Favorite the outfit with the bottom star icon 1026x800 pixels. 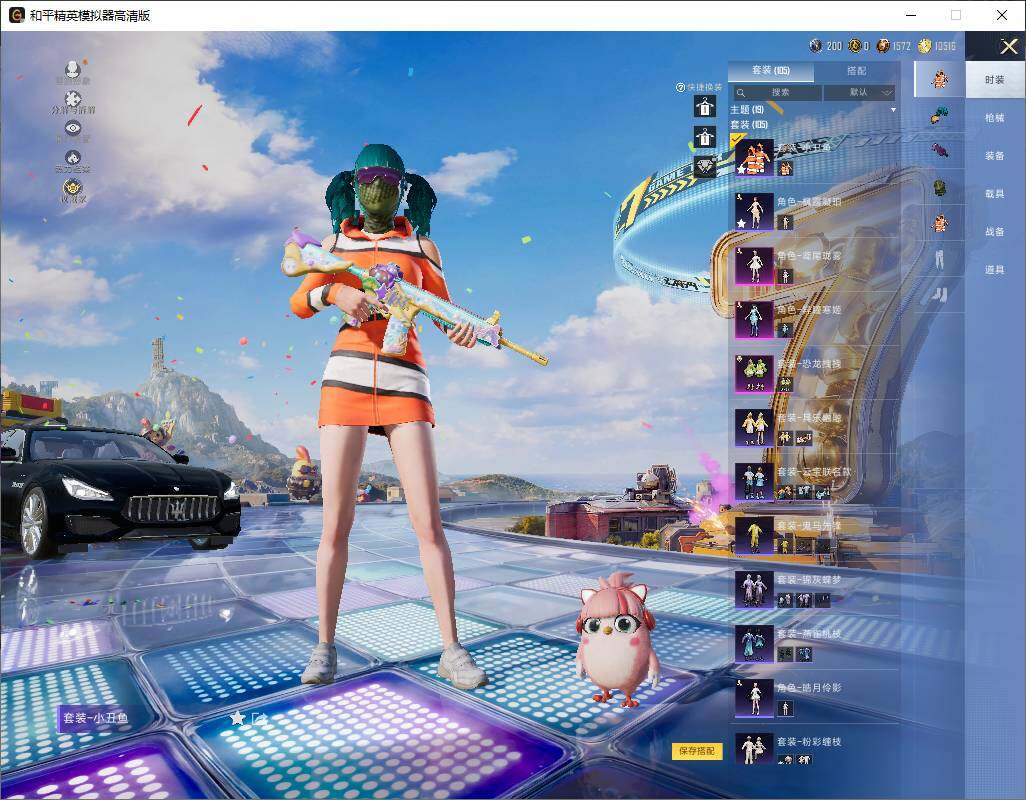237,718
